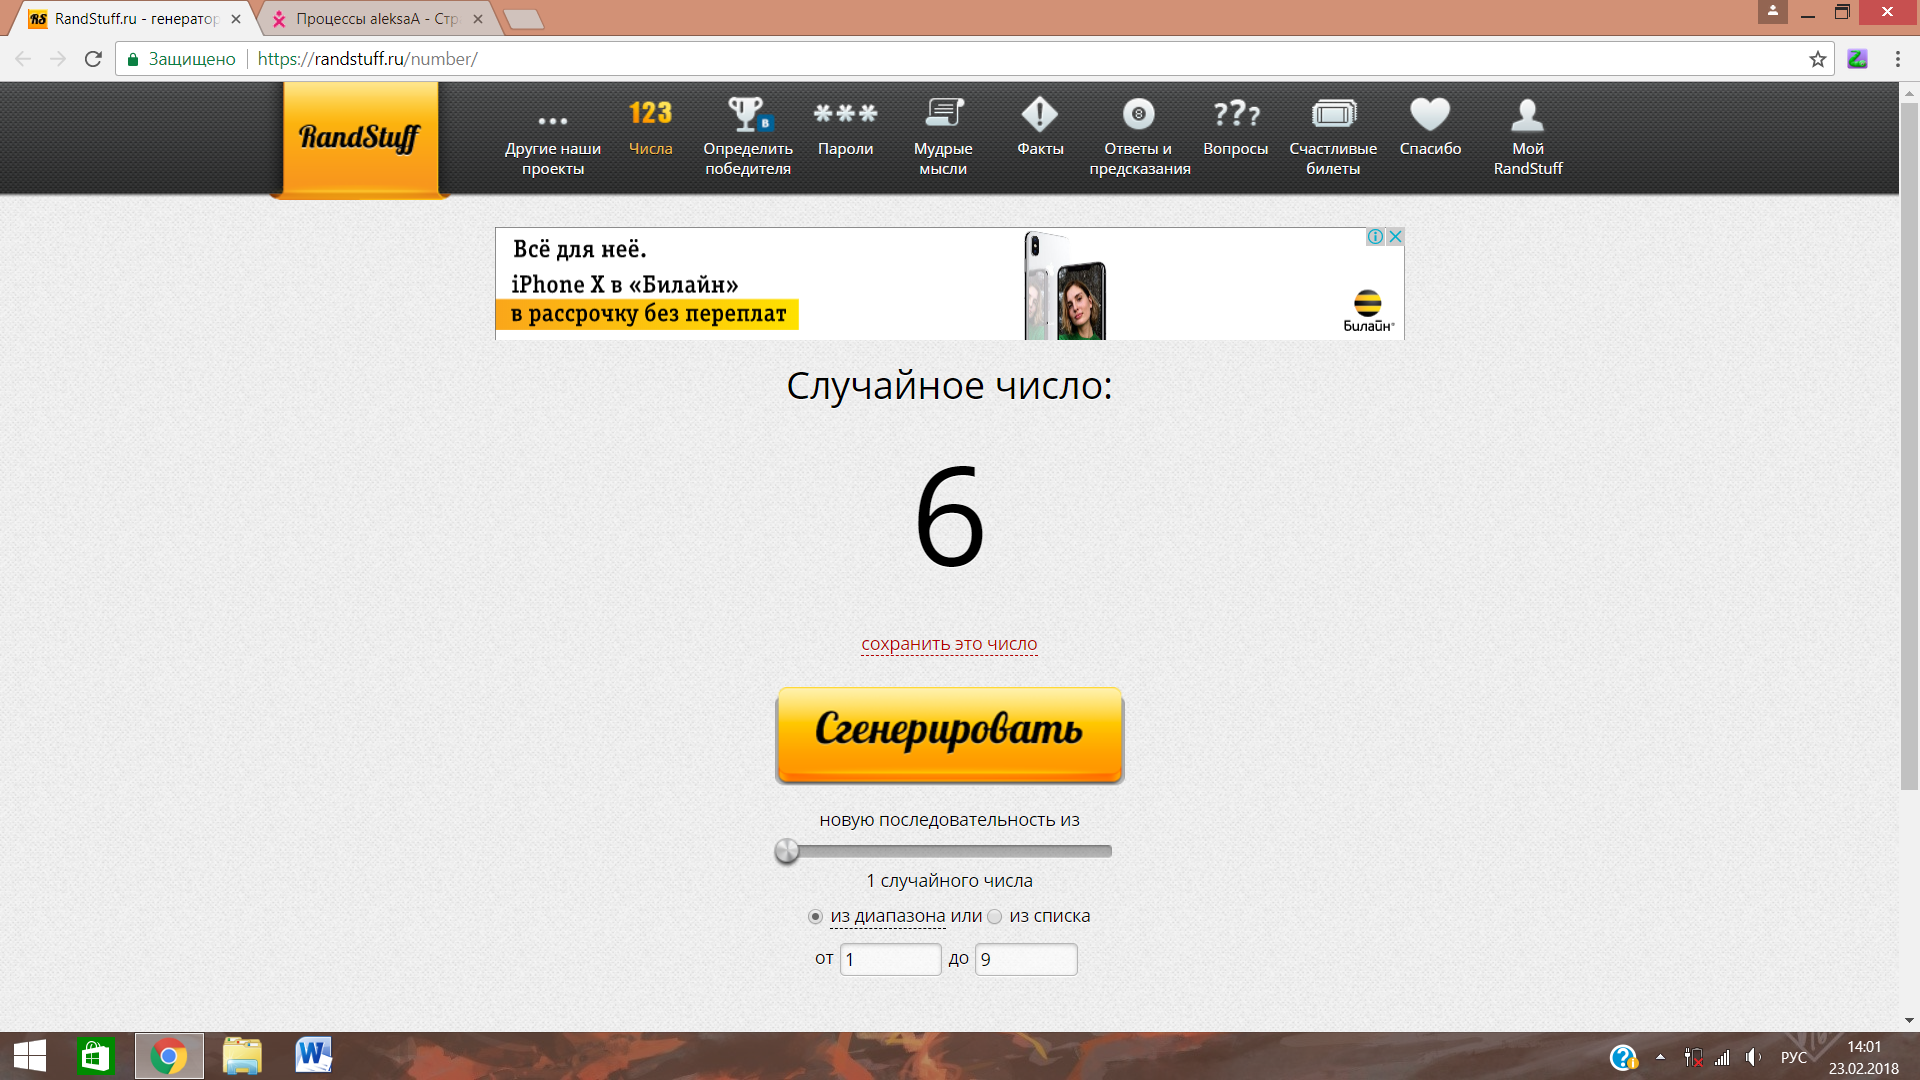Open the Счастливые билеты ticket icon
The height and width of the screenshot is (1080, 1920).
pos(1333,114)
